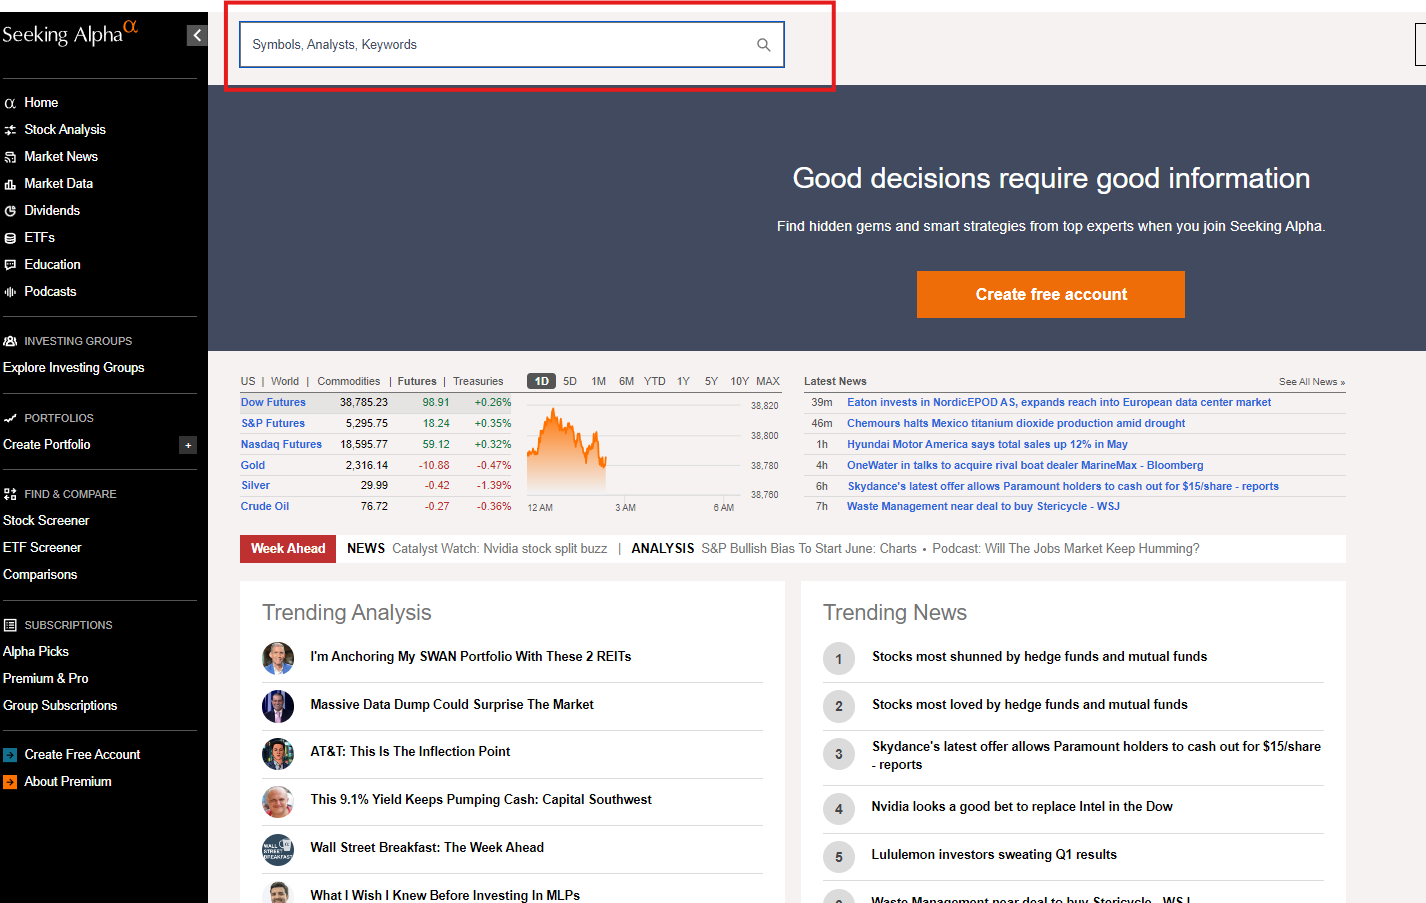Select the Commodities tab
The image size is (1426, 903).
[349, 381]
